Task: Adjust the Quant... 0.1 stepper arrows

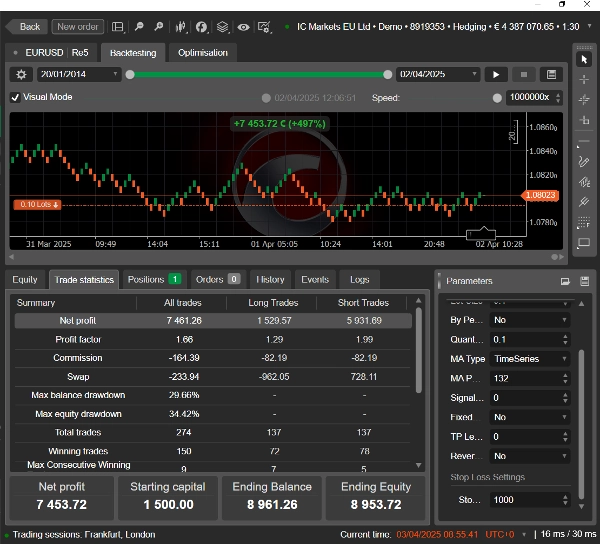Action: pos(565,339)
